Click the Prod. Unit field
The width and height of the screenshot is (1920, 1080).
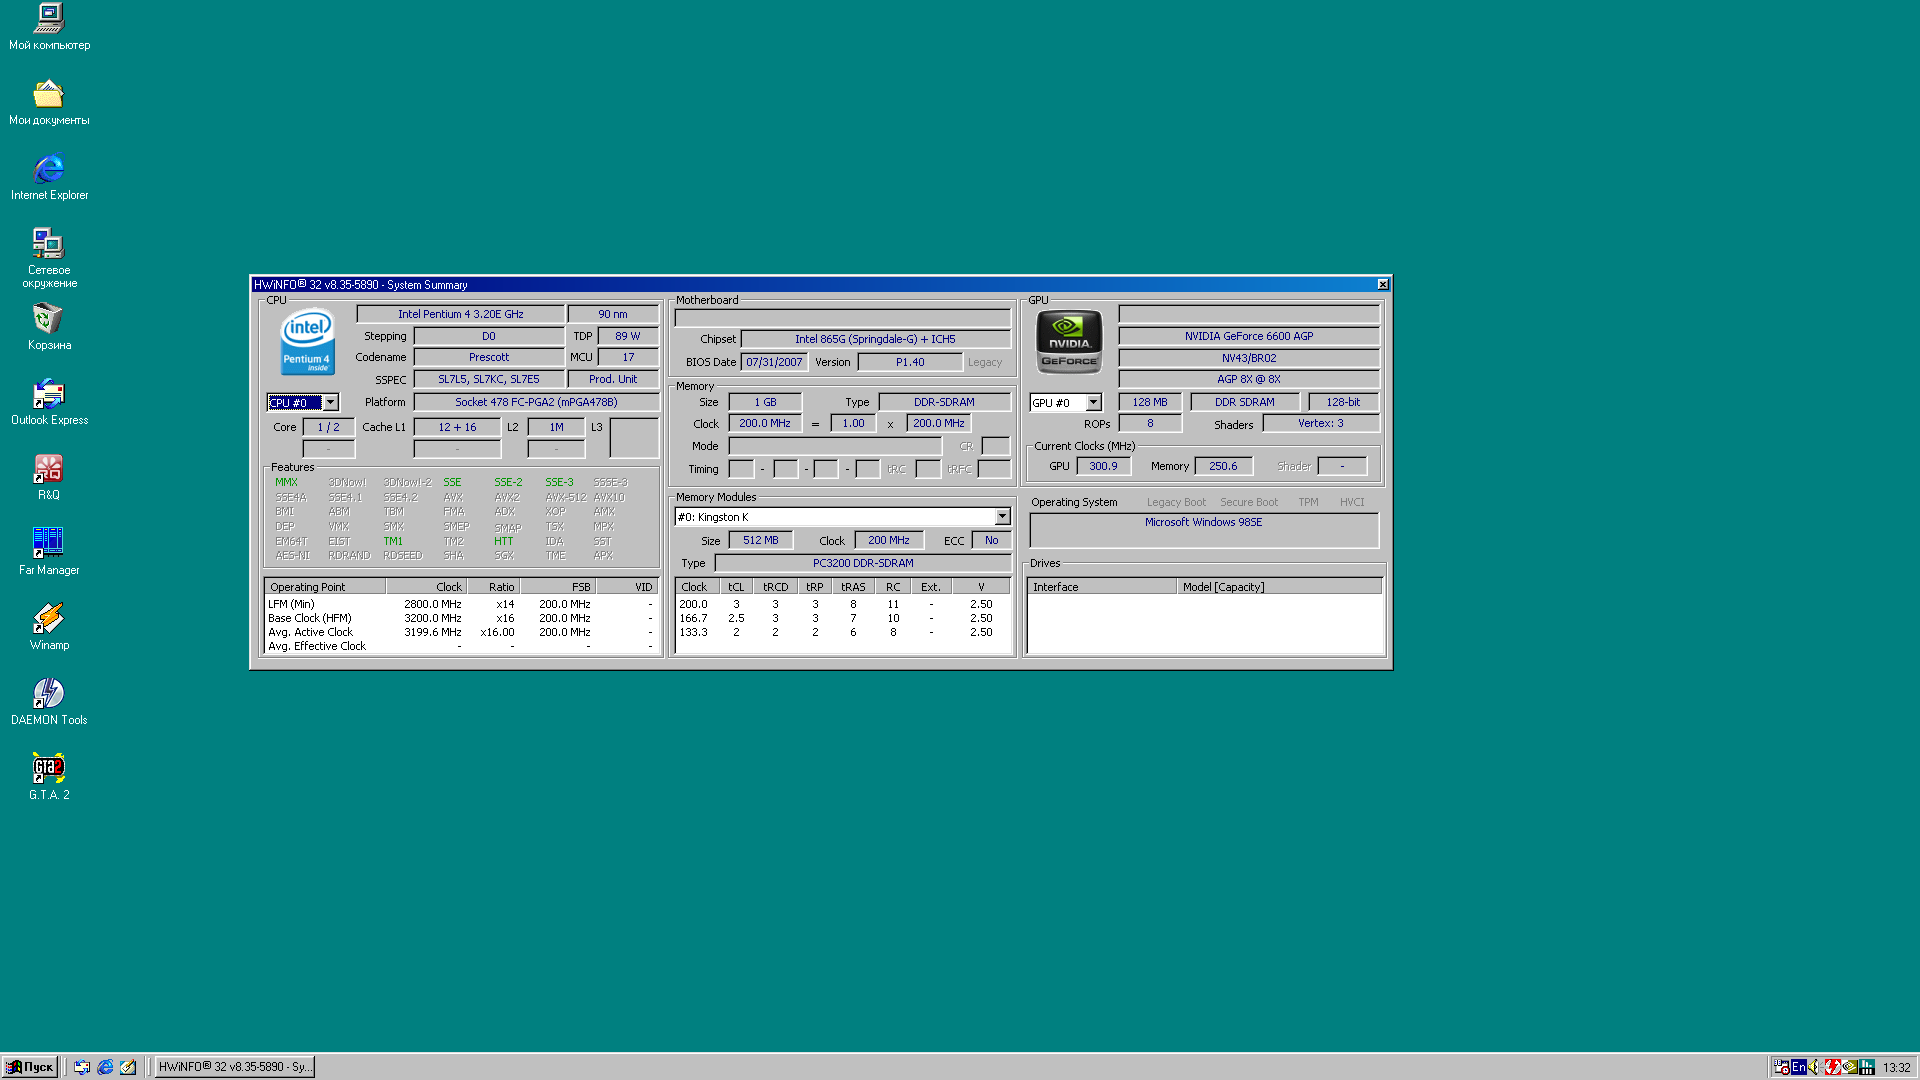click(x=612, y=379)
